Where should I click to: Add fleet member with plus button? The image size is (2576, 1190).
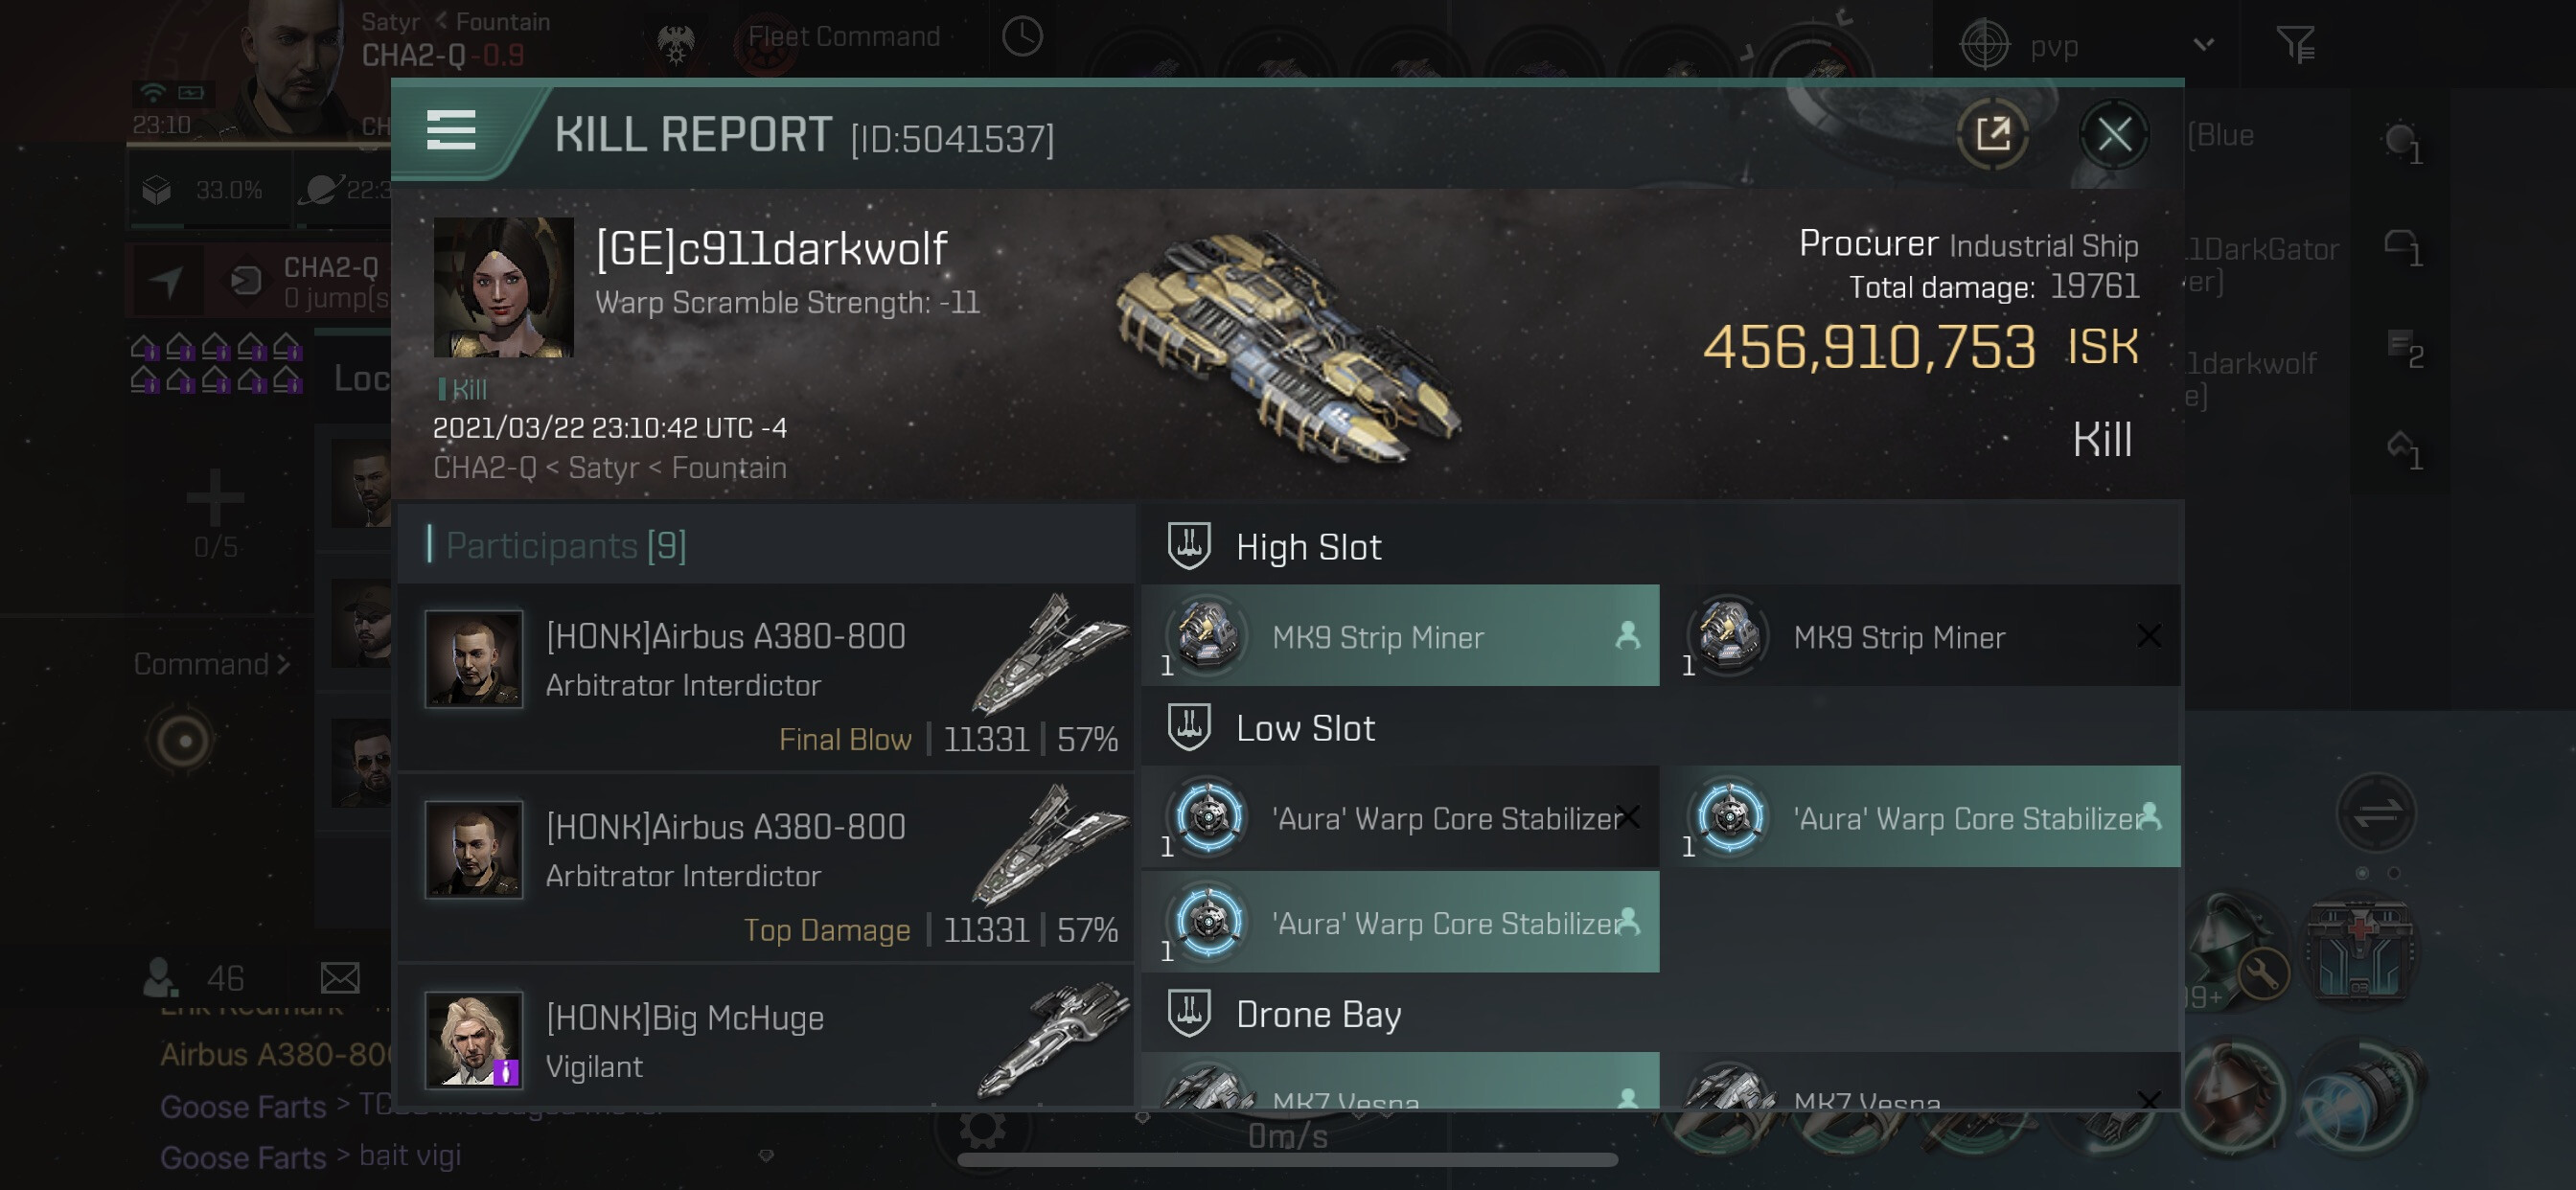click(215, 496)
